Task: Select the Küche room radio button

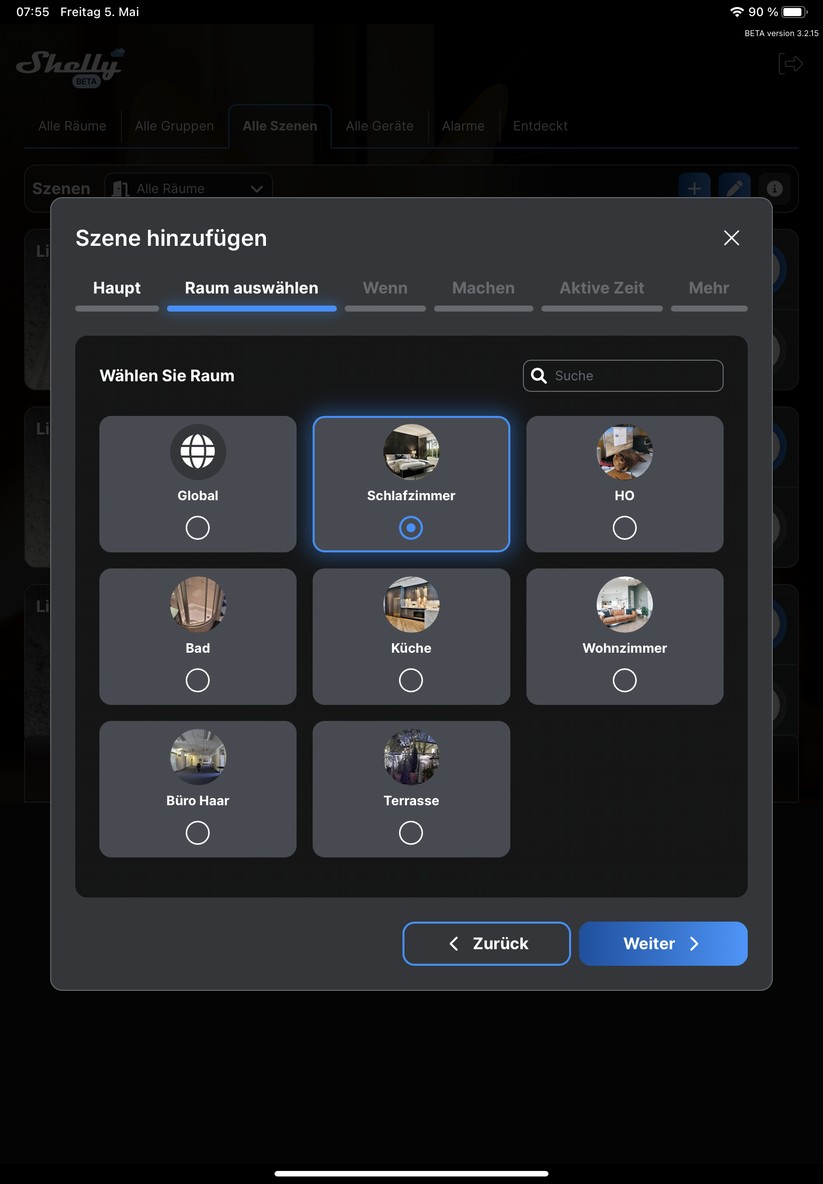Action: point(411,680)
